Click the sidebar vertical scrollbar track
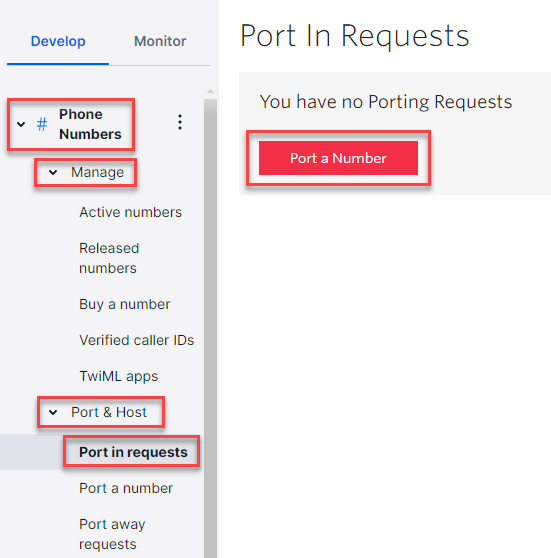Viewport: 551px width, 558px height. [210, 327]
